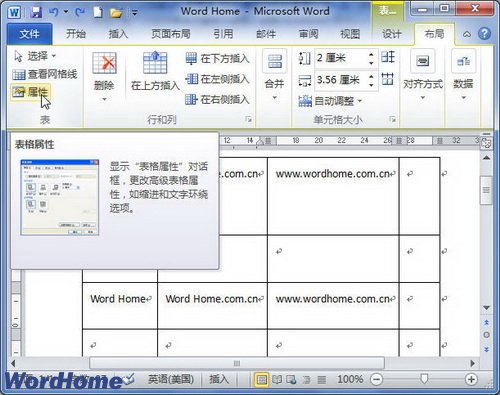Viewport: 500px width, 395px height.
Task: Open the 文件 tab
Action: (29, 34)
